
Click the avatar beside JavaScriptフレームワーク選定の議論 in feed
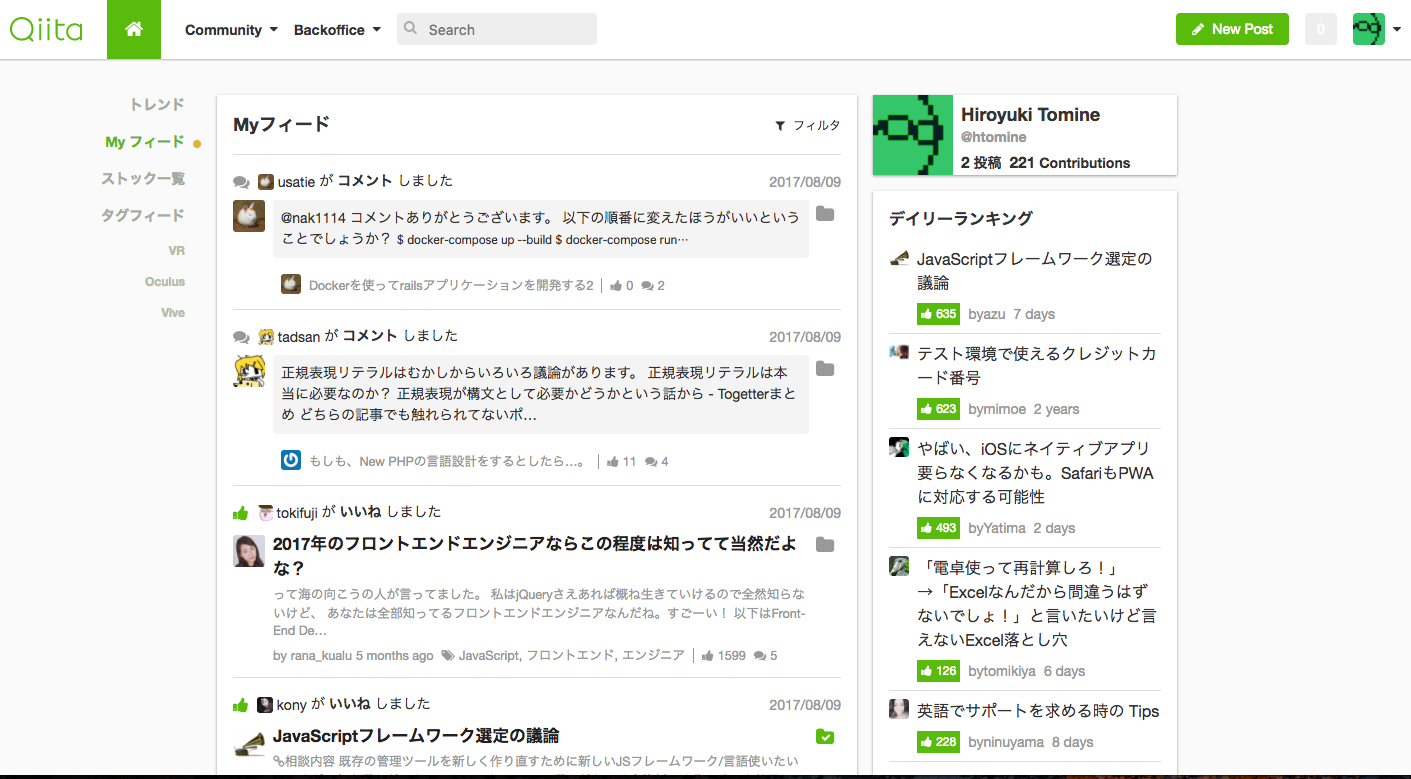(249, 743)
